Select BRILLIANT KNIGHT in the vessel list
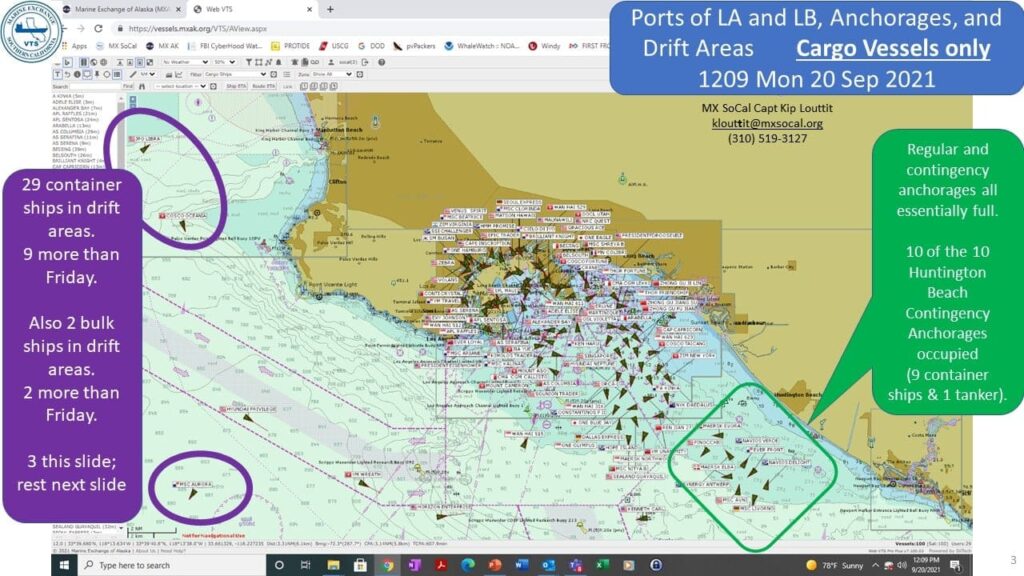Image resolution: width=1024 pixels, height=576 pixels. pos(78,160)
